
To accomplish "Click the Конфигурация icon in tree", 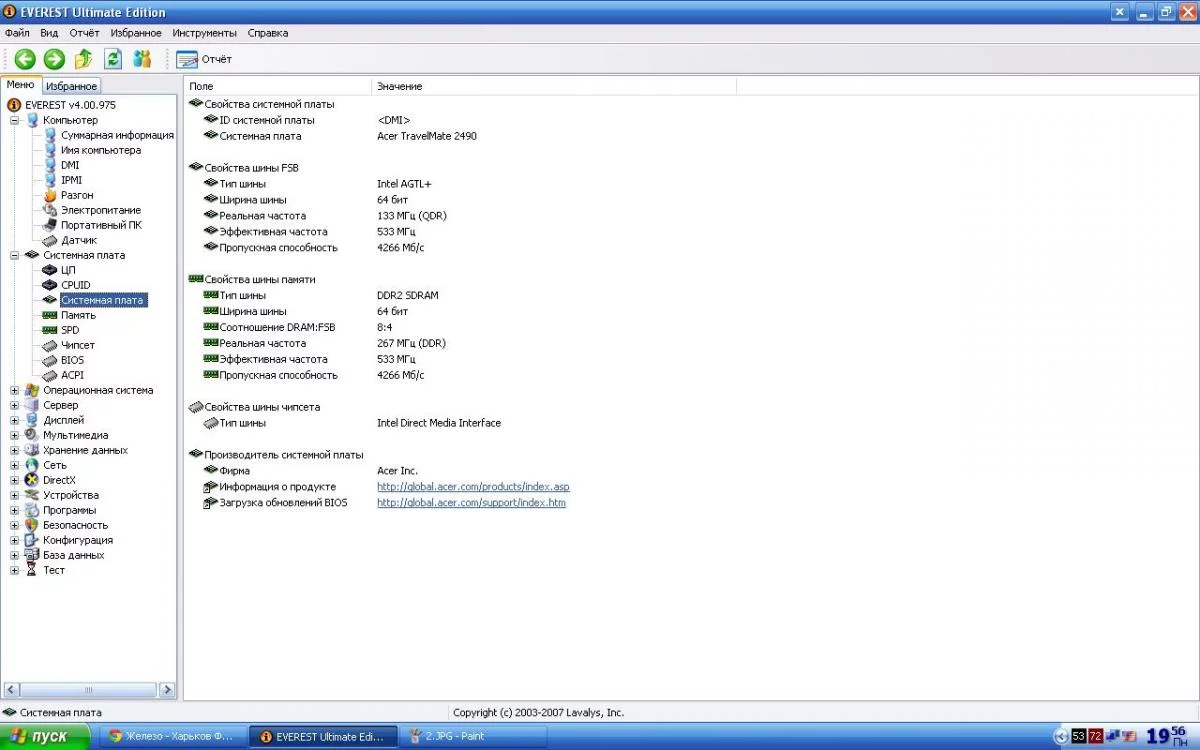I will click(32, 540).
